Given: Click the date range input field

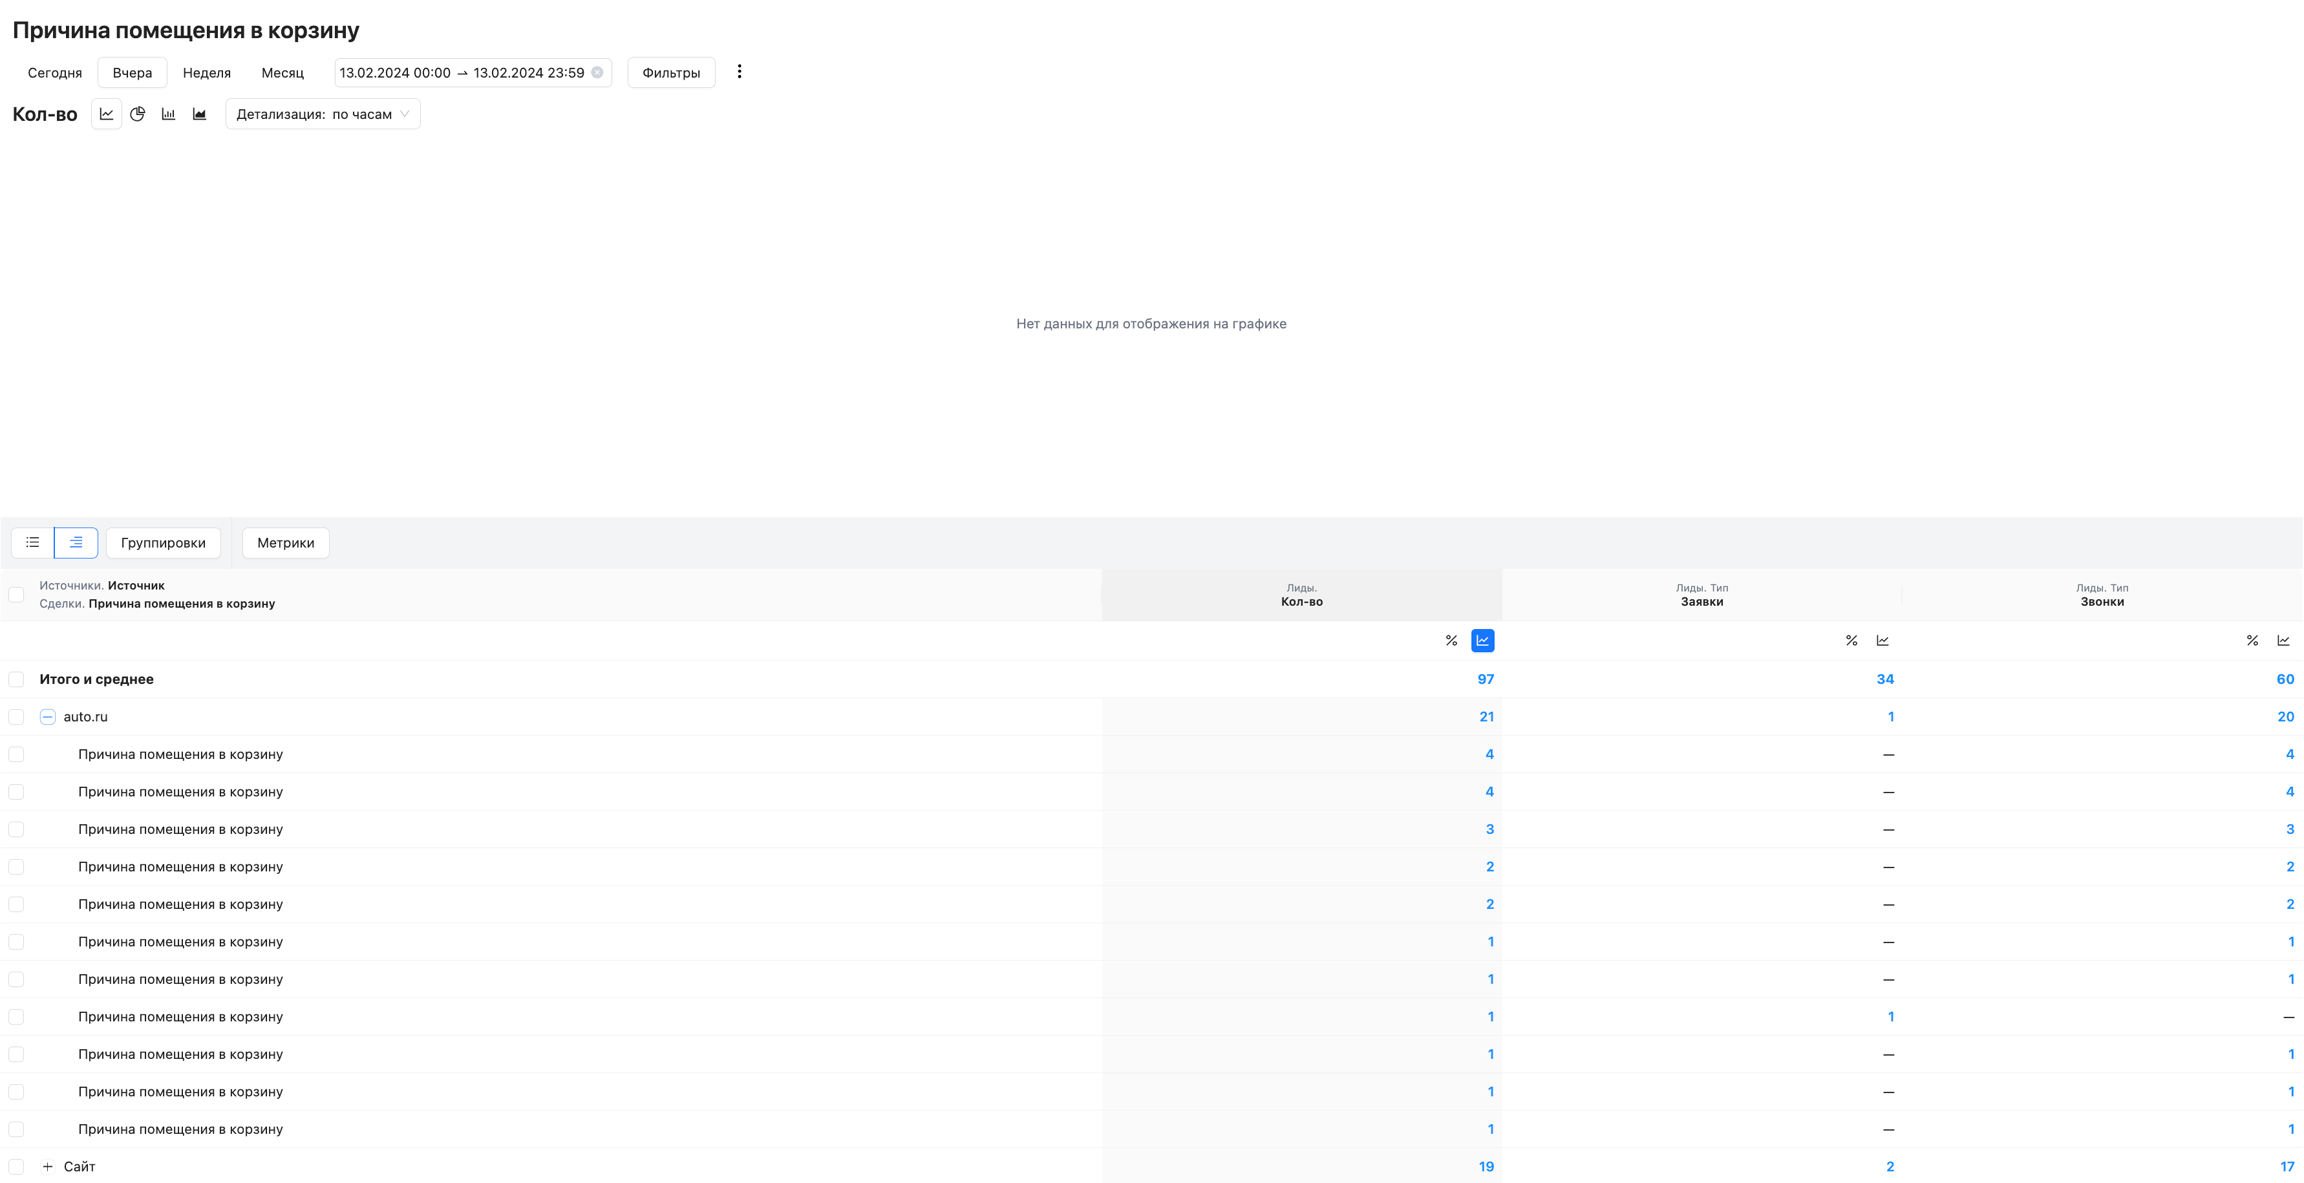Looking at the screenshot, I should click(462, 72).
